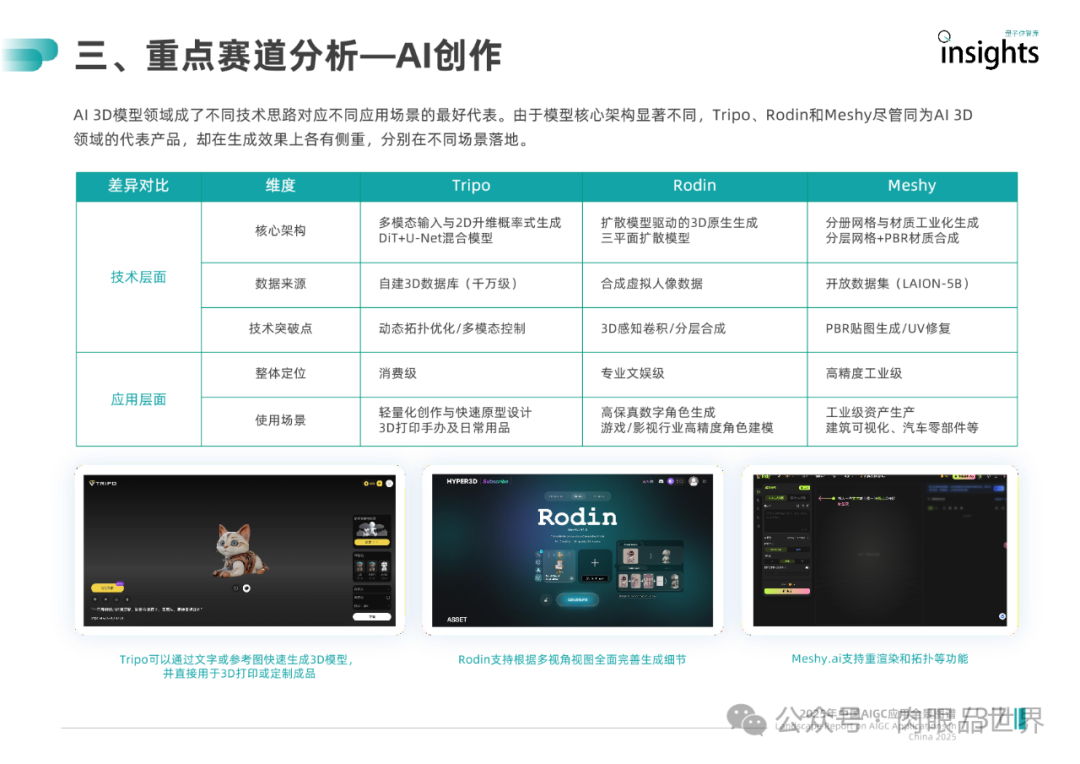Click the 技术突破点 dimension cell
The height and width of the screenshot is (764, 1080).
coord(280,329)
